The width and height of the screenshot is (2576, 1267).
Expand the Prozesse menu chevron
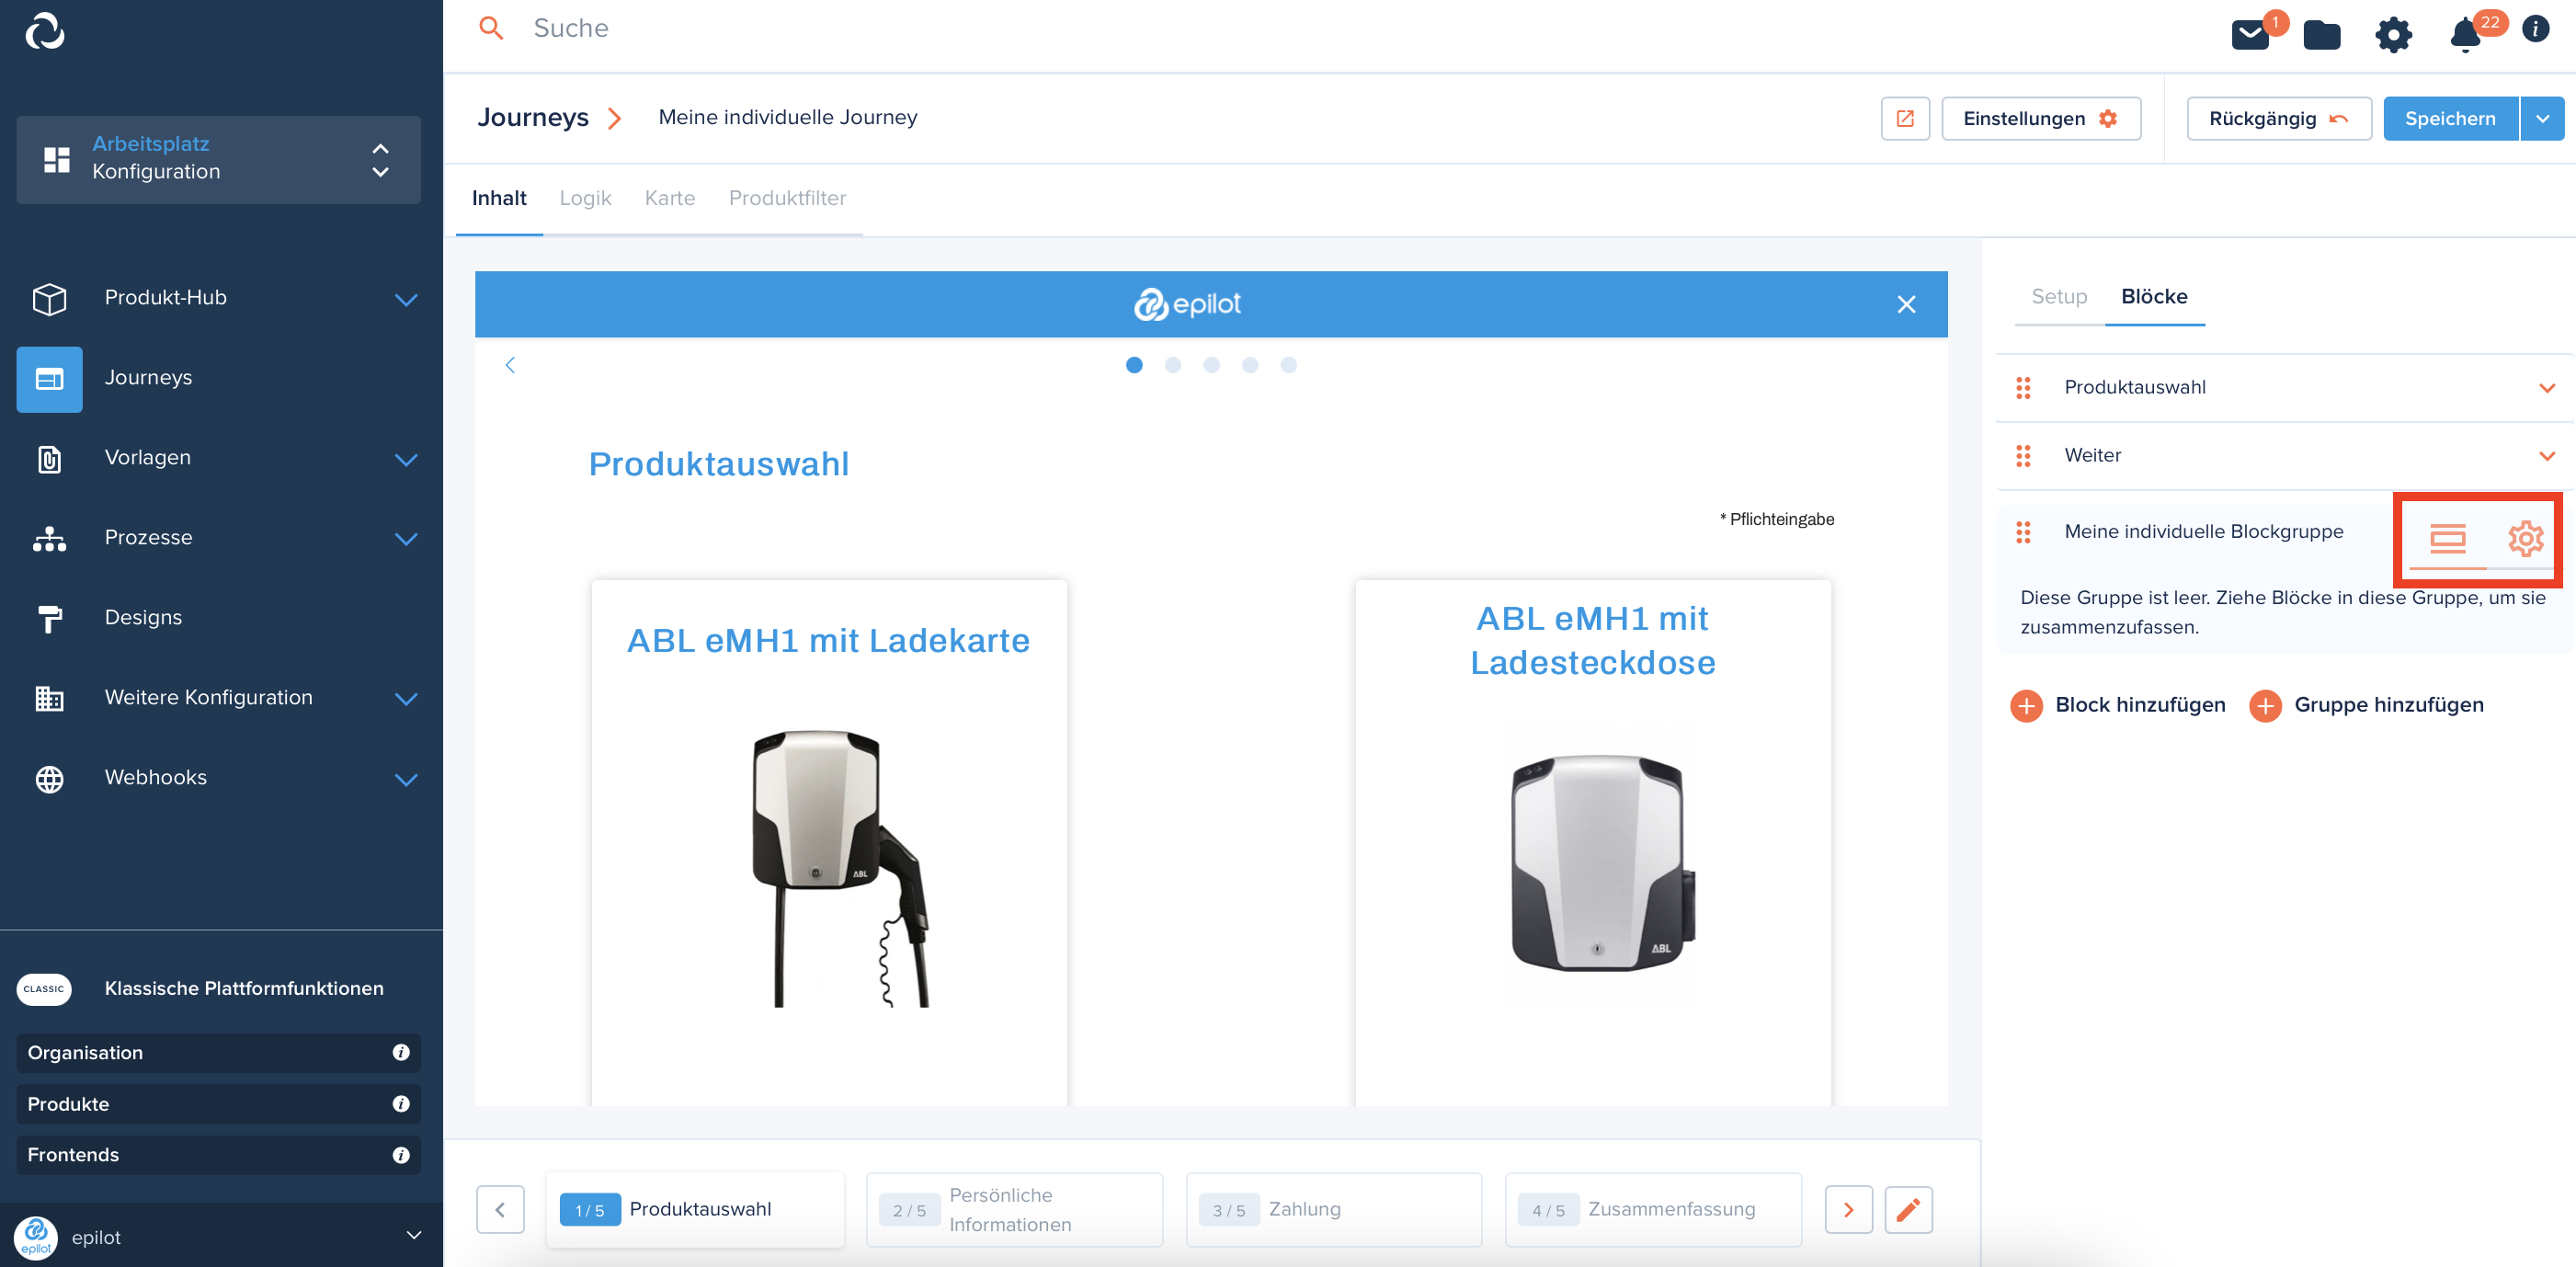[x=405, y=539]
